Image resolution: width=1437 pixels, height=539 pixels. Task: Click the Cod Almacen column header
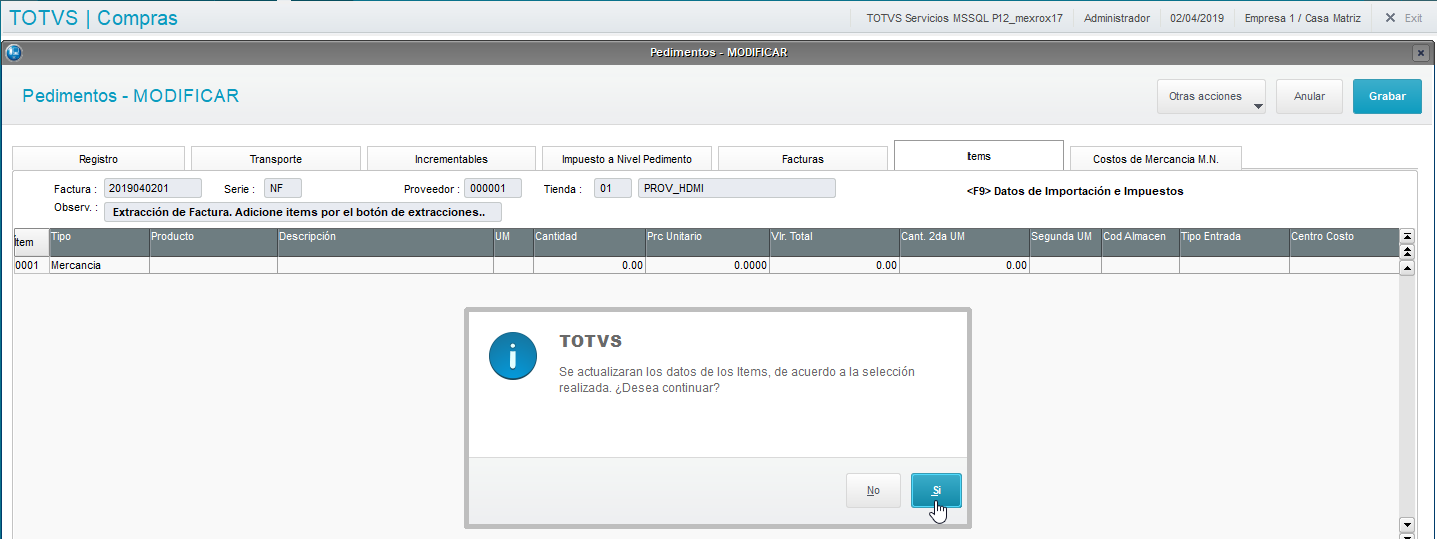1140,242
